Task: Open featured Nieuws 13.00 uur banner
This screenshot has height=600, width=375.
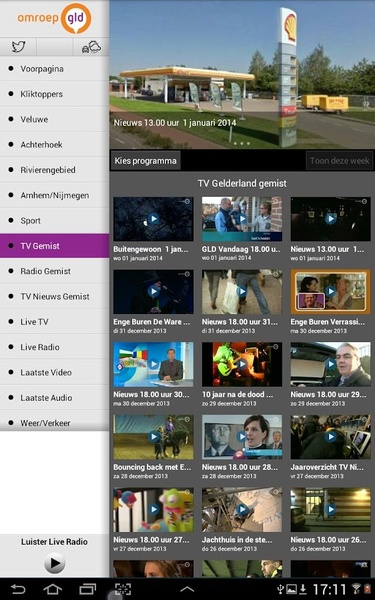Action: click(242, 75)
